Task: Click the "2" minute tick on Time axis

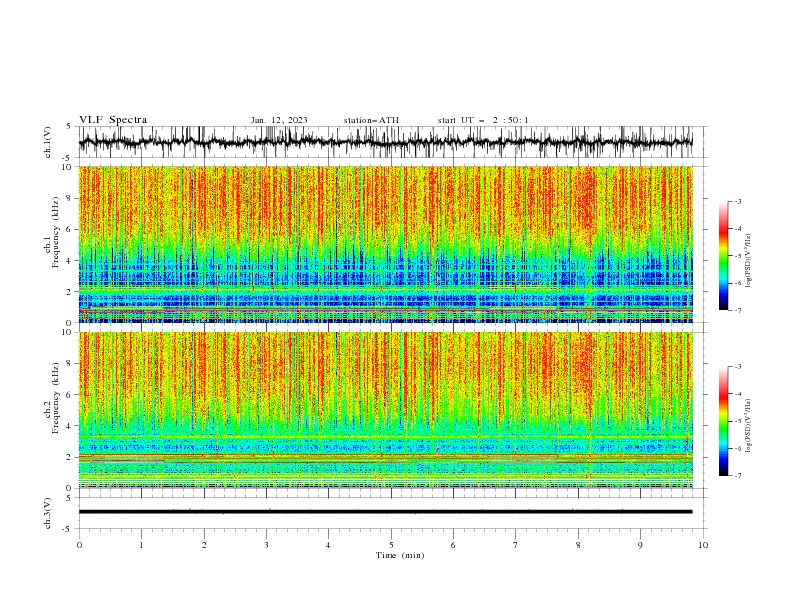Action: (204, 545)
